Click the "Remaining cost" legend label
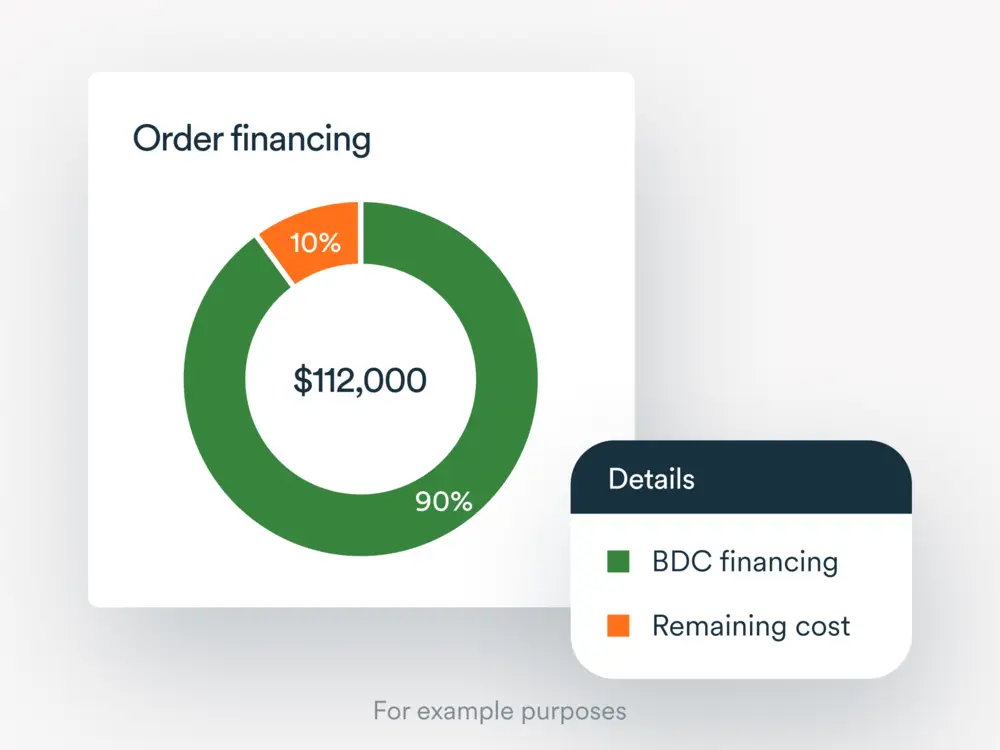The height and width of the screenshot is (750, 1000). (x=751, y=626)
